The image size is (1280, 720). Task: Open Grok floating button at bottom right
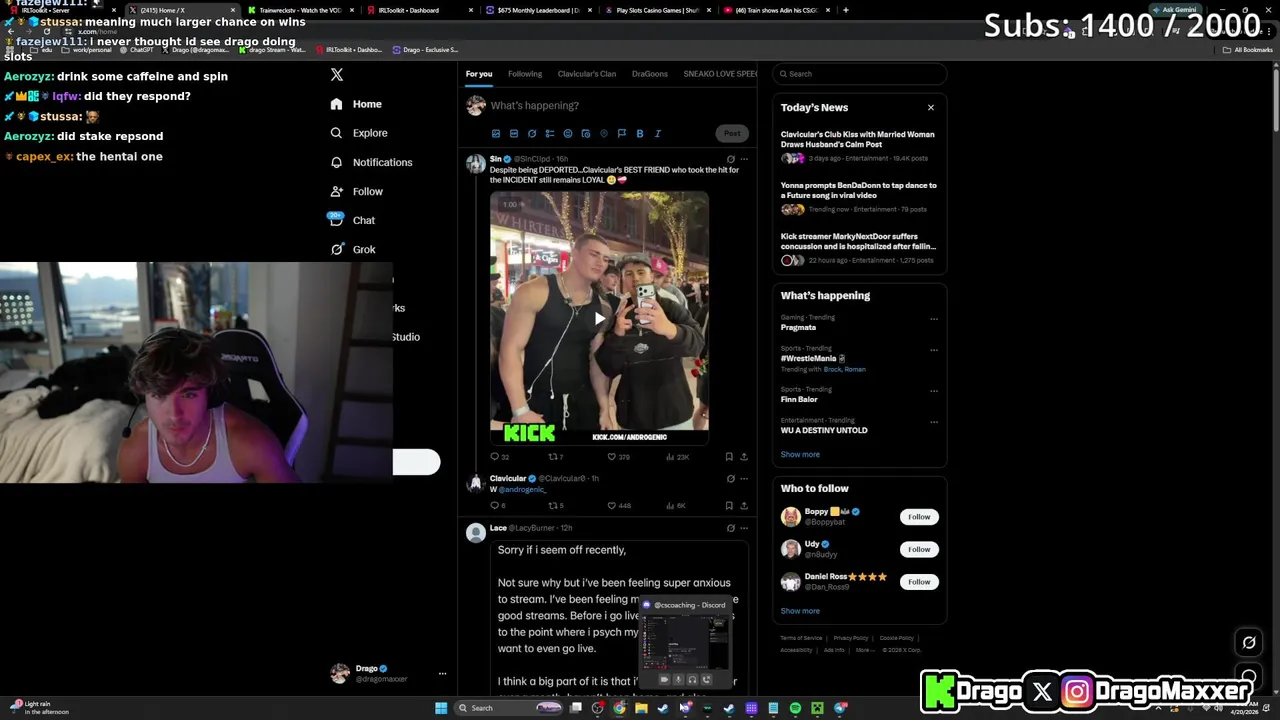tap(1249, 643)
